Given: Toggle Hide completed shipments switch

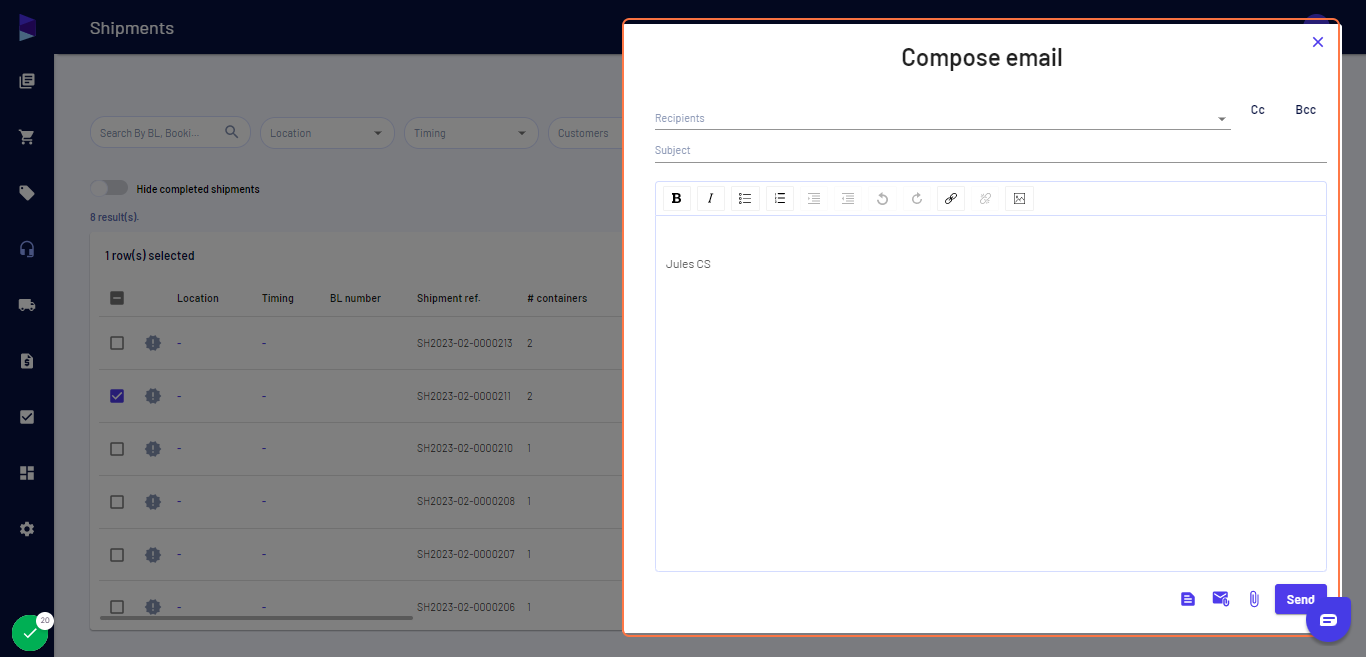Looking at the screenshot, I should tap(109, 188).
